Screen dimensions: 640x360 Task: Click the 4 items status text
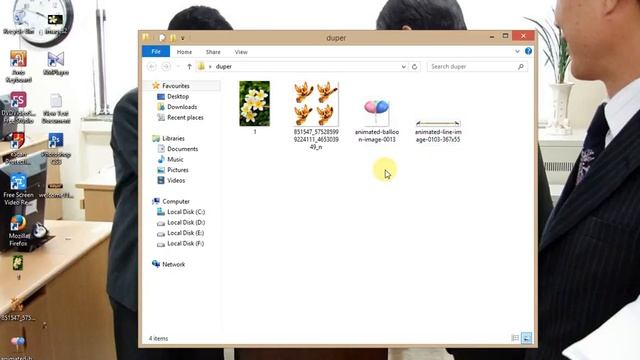158,338
